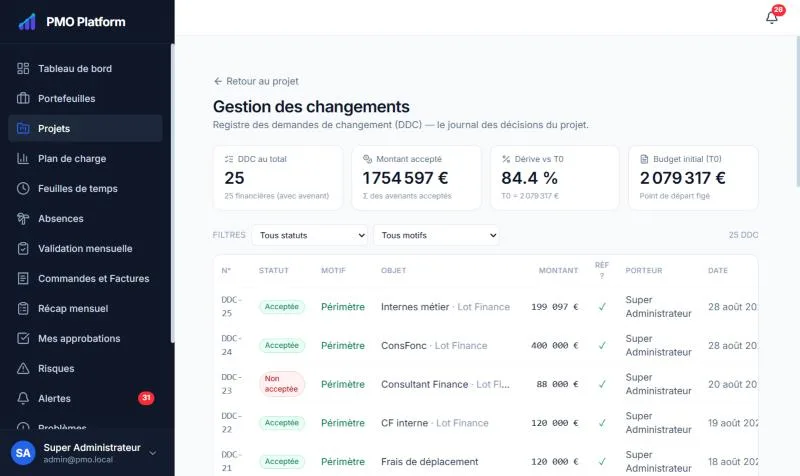
Task: Click the Mes approbations checkbox icon
Action: click(23, 338)
